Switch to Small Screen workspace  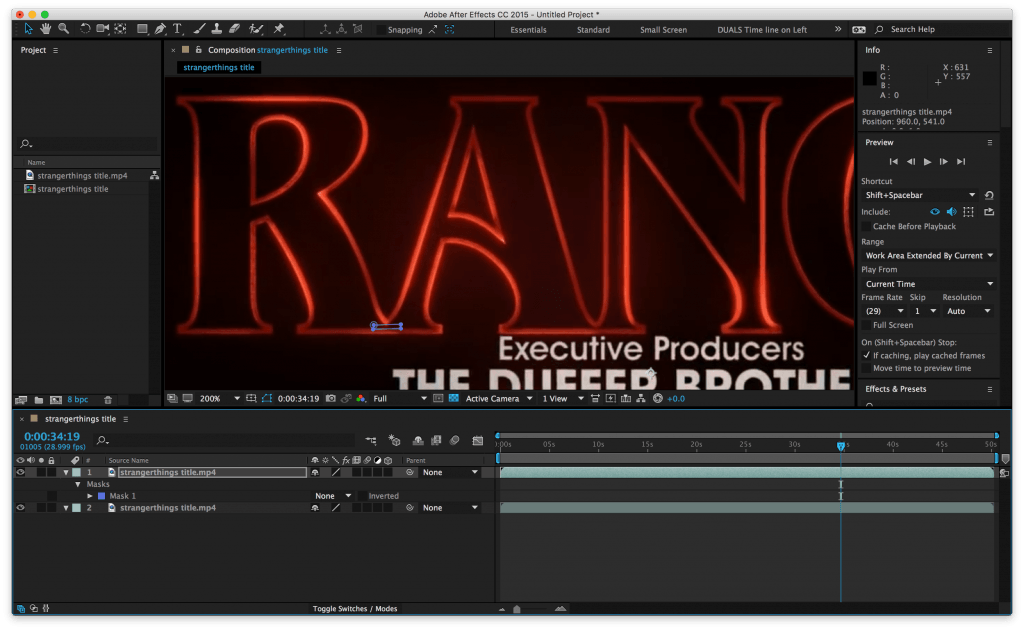[663, 30]
